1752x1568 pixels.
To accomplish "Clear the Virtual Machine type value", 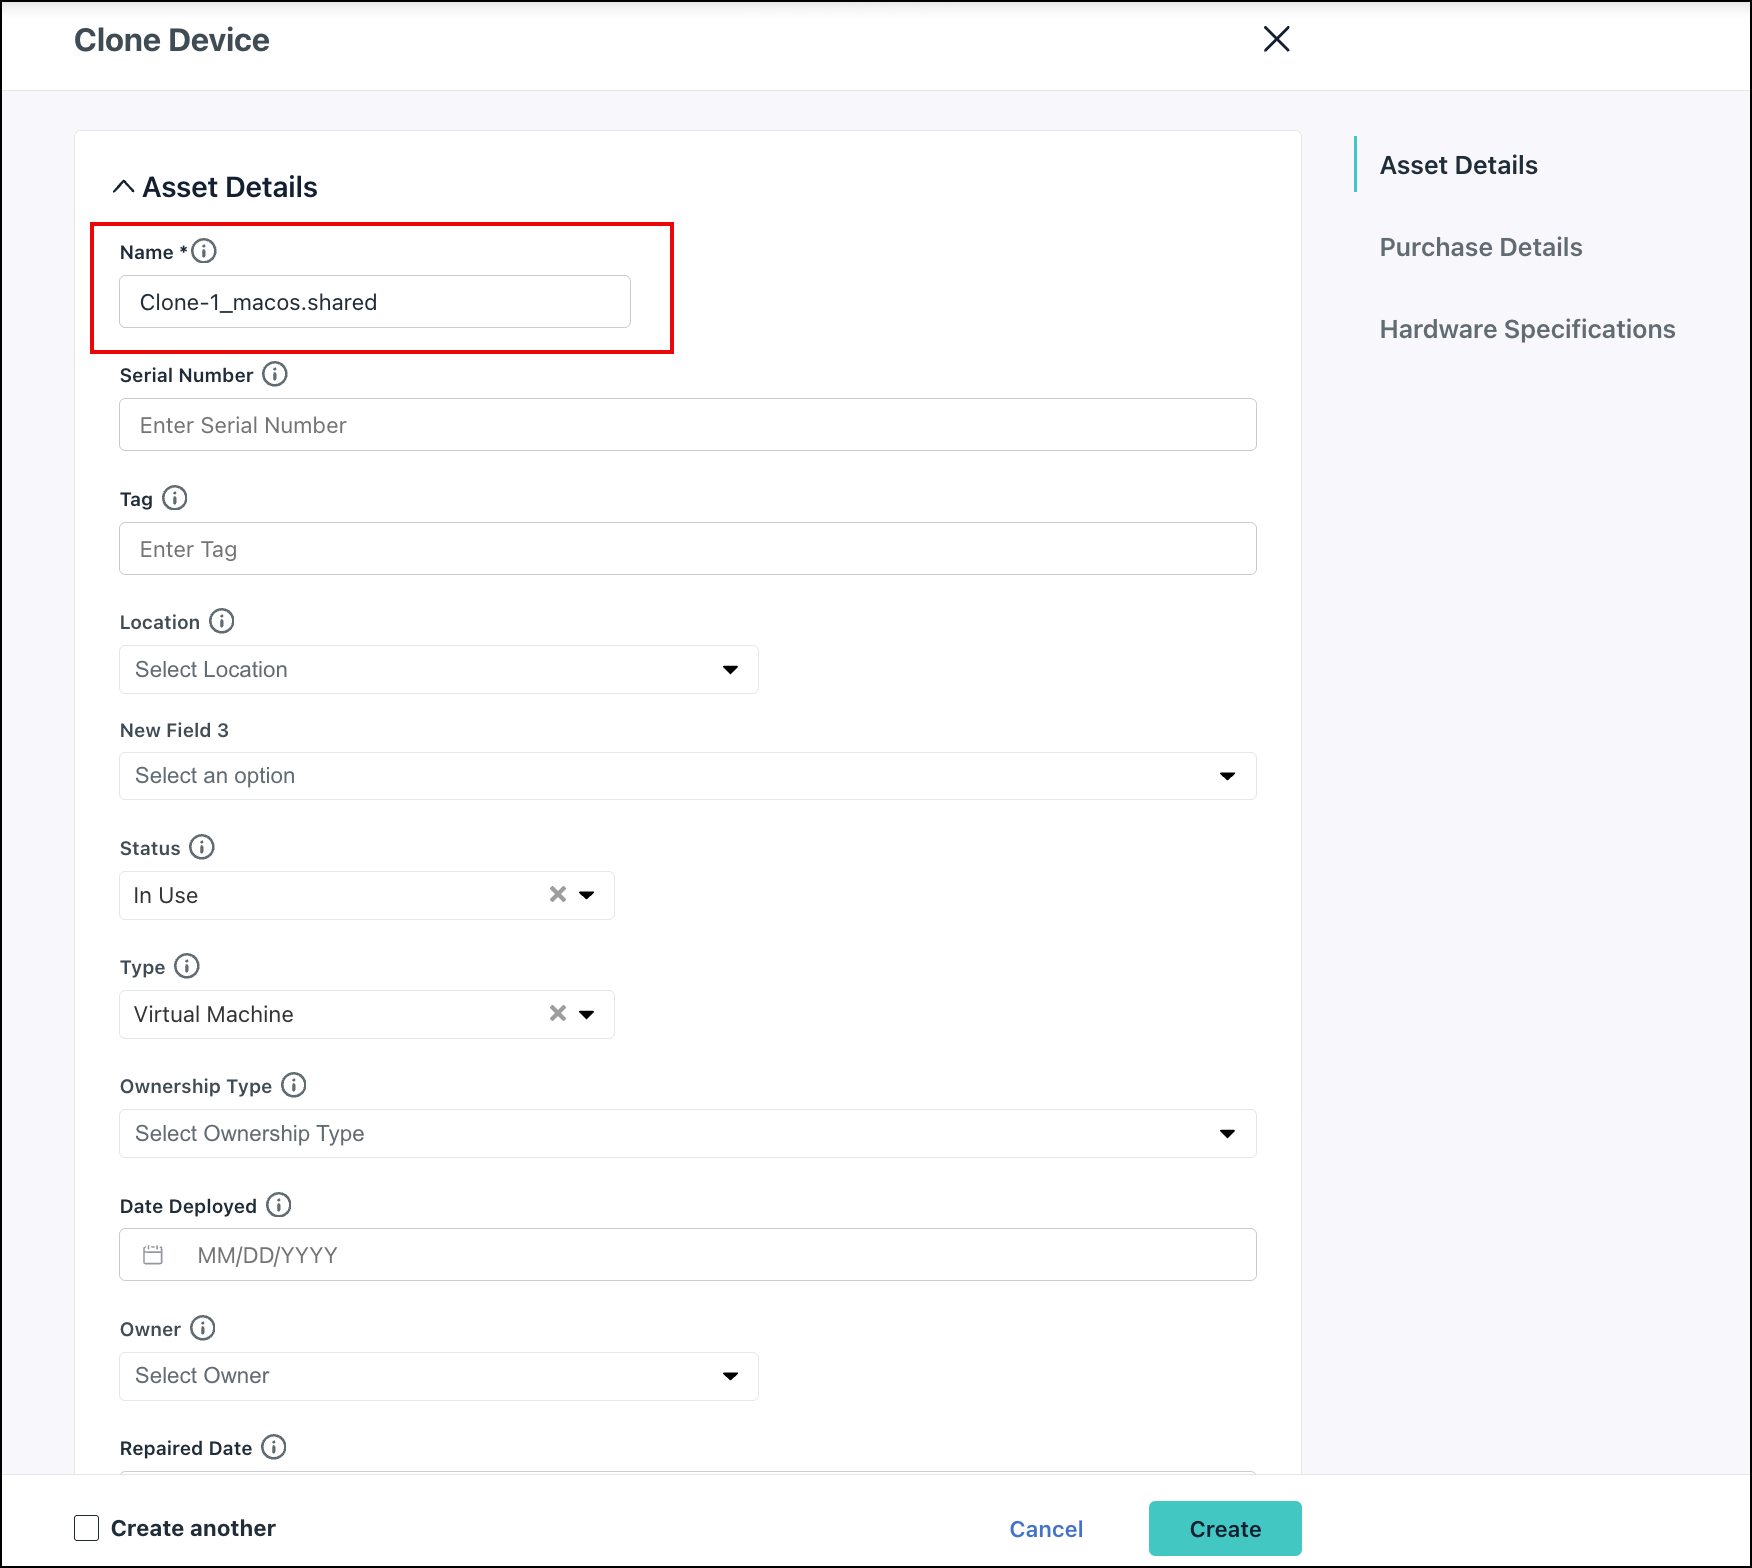I will pyautogui.click(x=557, y=1013).
